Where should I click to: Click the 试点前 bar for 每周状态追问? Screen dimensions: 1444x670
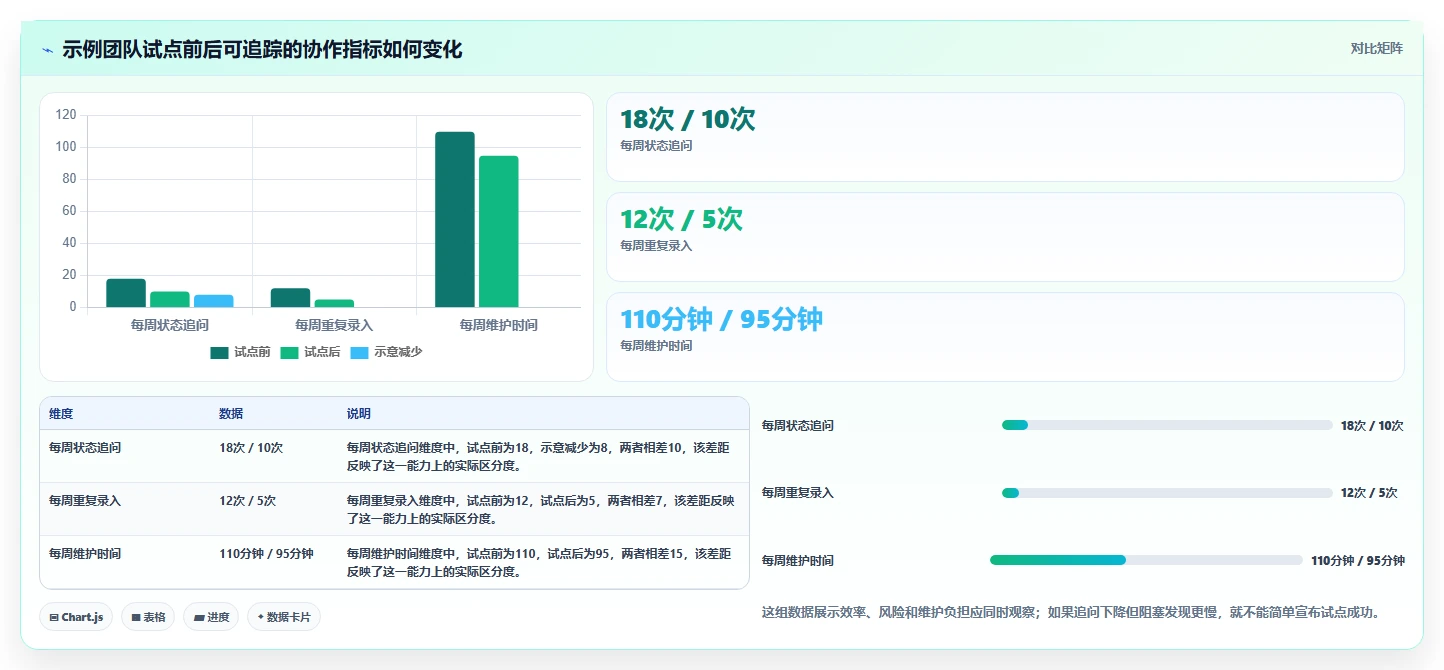pyautogui.click(x=126, y=293)
